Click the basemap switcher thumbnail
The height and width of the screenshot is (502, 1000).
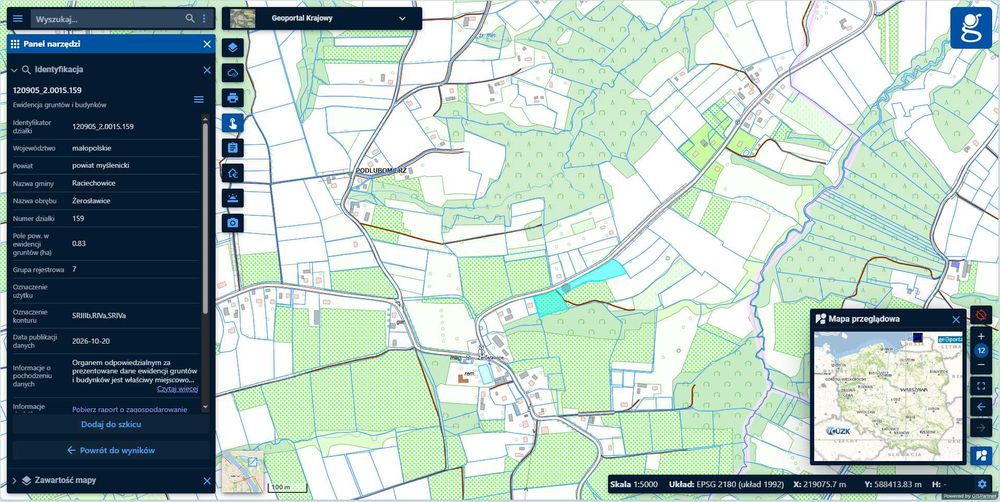coord(242,471)
